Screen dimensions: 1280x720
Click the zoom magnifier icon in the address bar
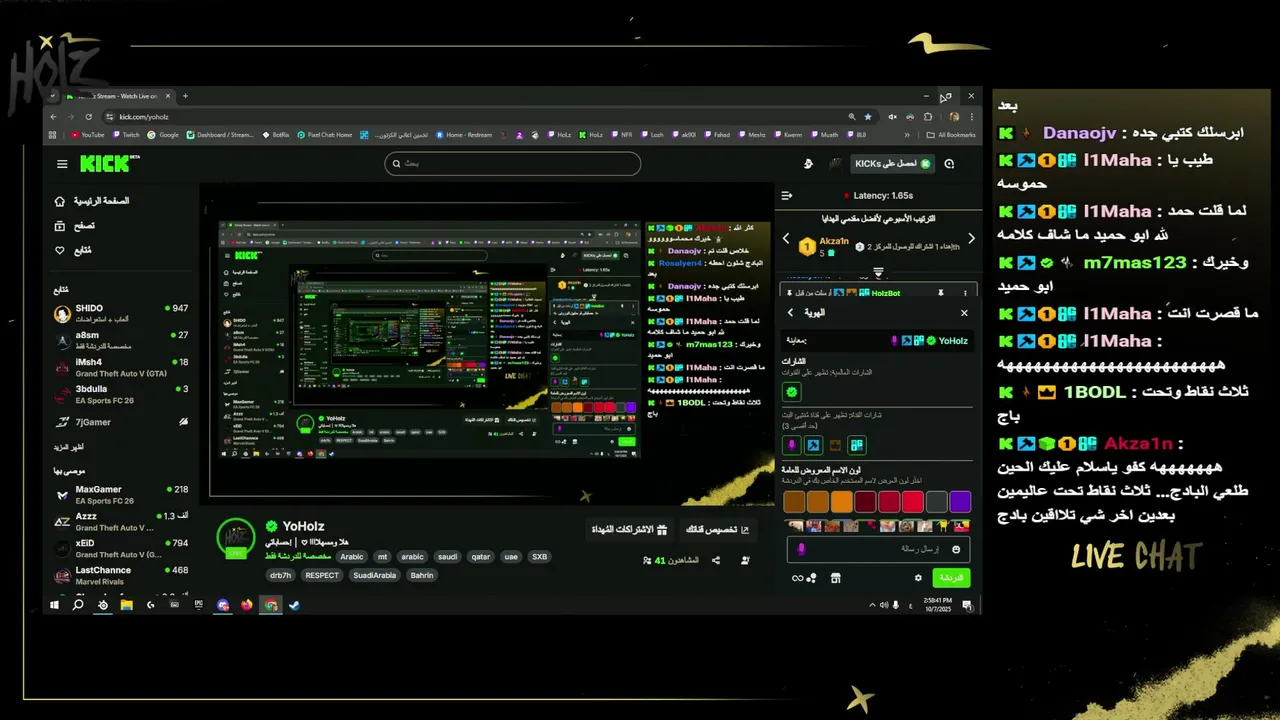tap(851, 117)
